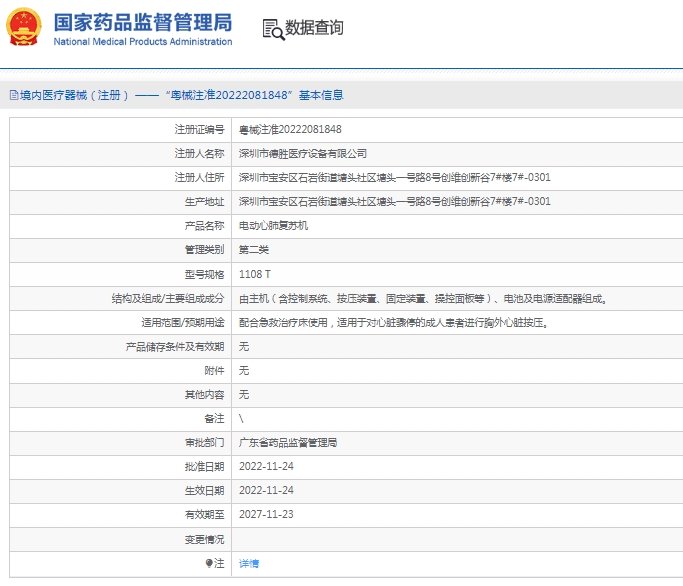Click 生效日期 value 2022-11-24
The width and height of the screenshot is (683, 586).
pos(266,490)
